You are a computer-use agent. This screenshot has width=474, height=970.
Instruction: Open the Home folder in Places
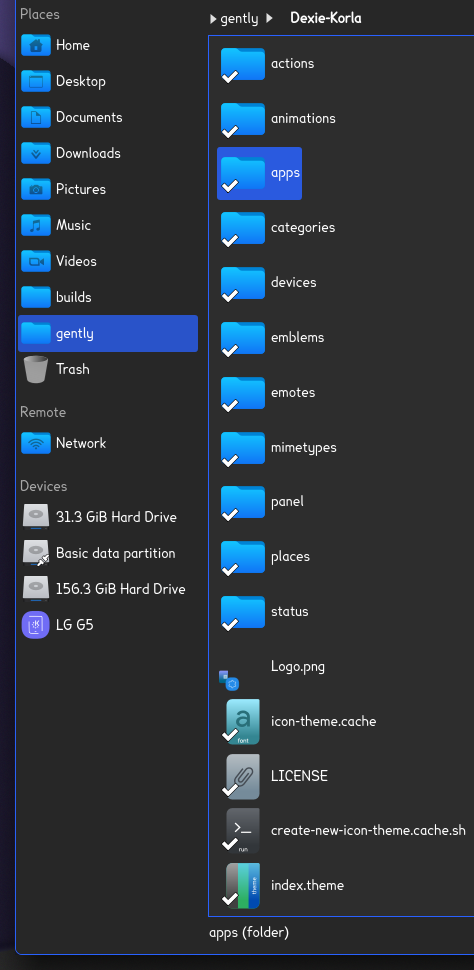coord(108,45)
